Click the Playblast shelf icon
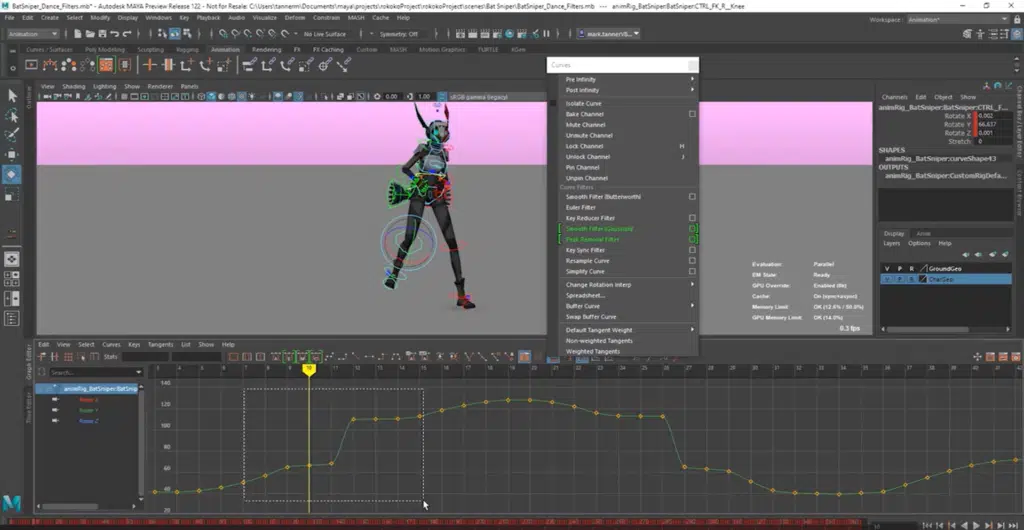Viewport: 1024px width, 530px height. click(x=31, y=64)
